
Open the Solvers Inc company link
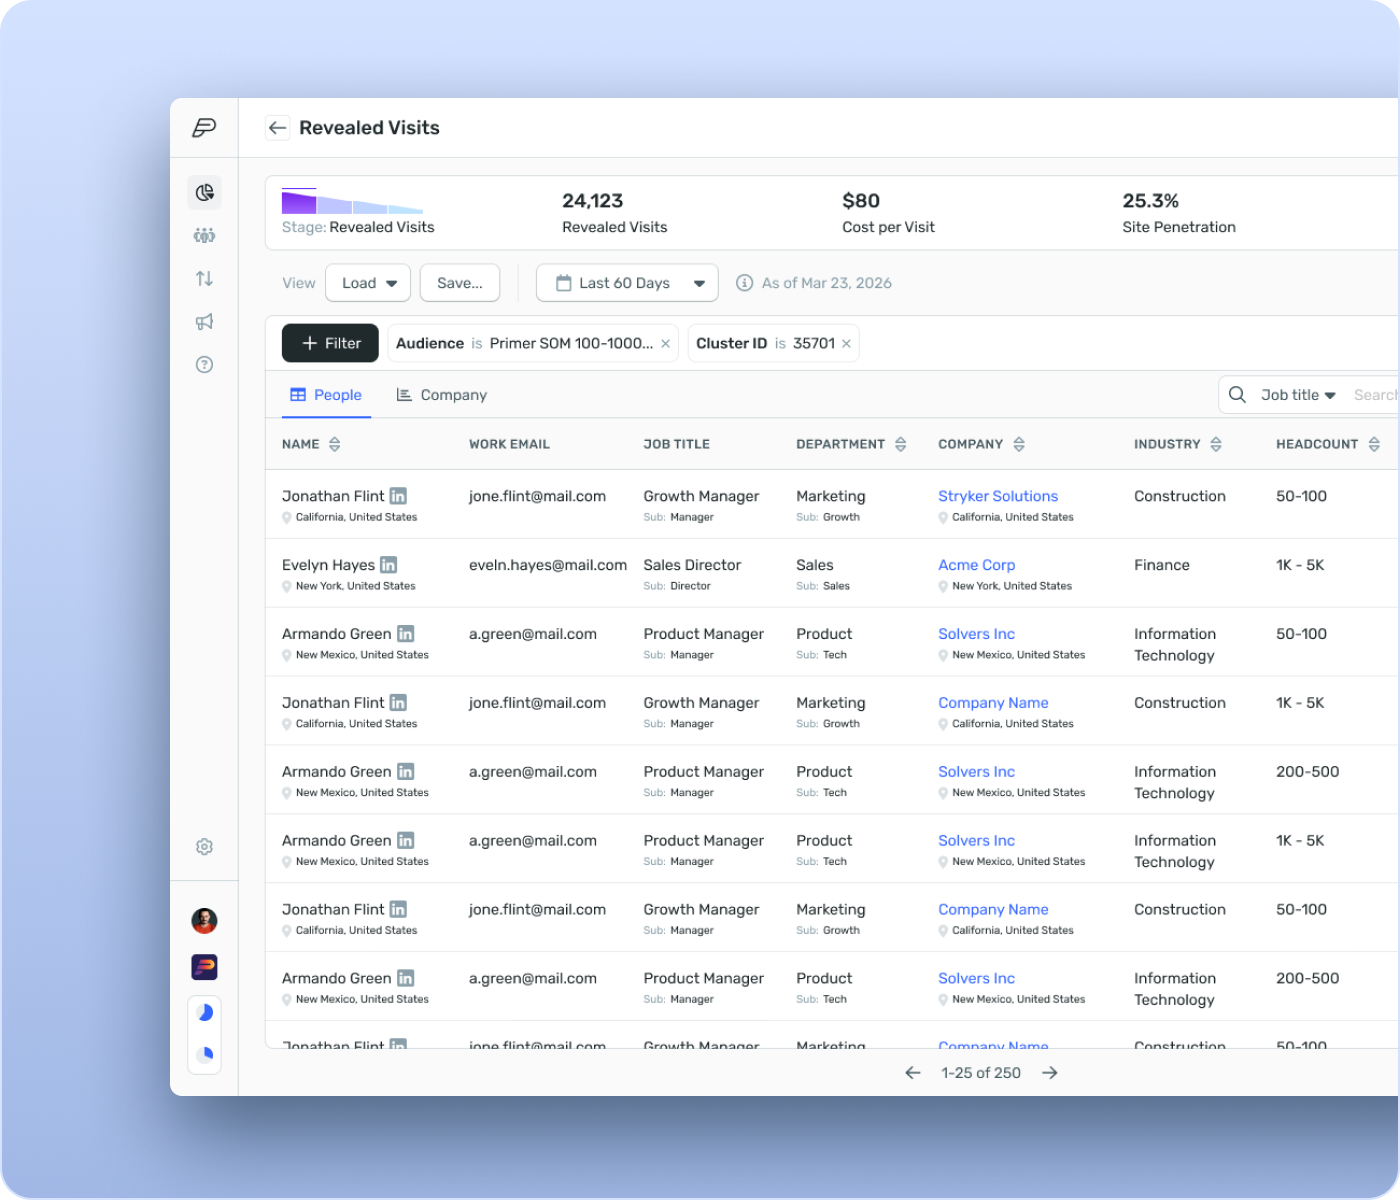point(976,633)
